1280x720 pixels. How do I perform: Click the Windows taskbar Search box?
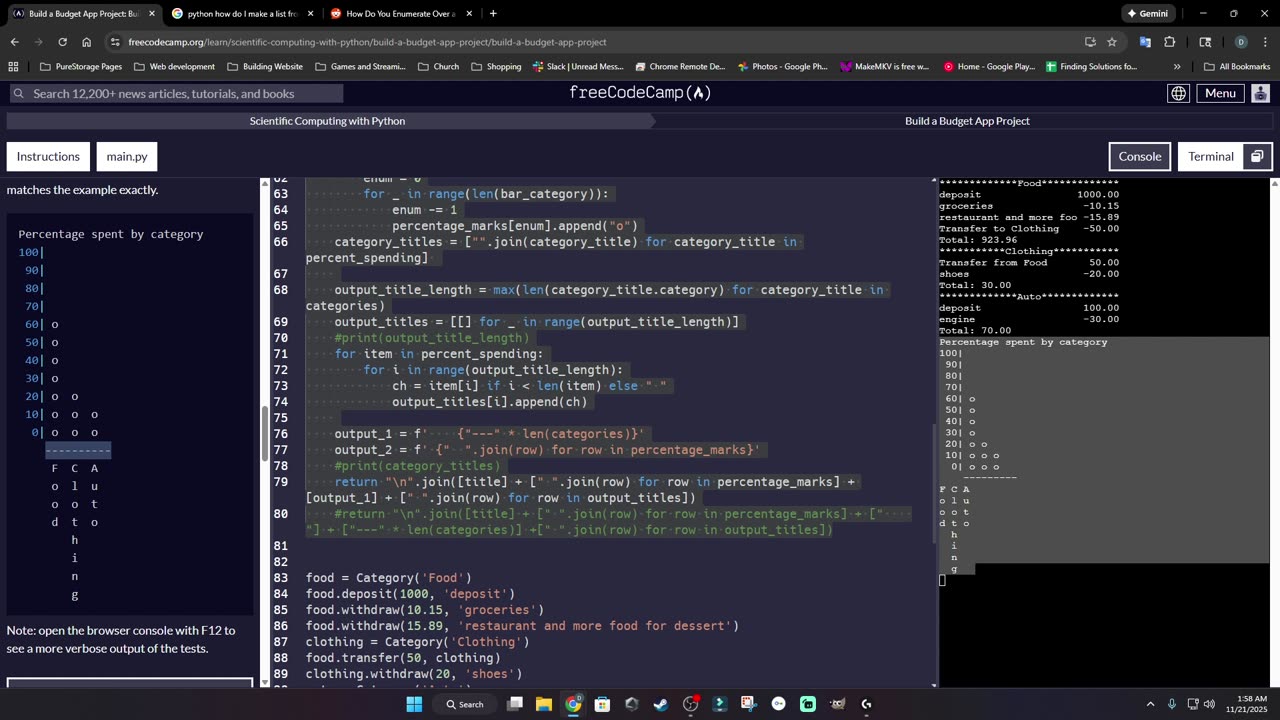coord(464,704)
